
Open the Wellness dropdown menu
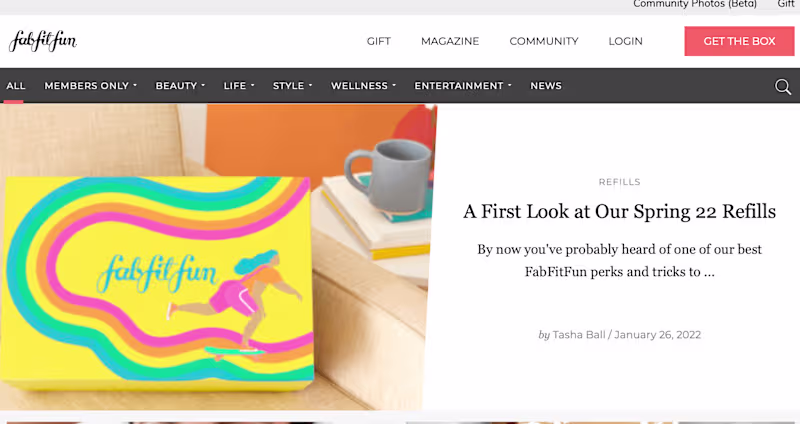click(x=363, y=86)
